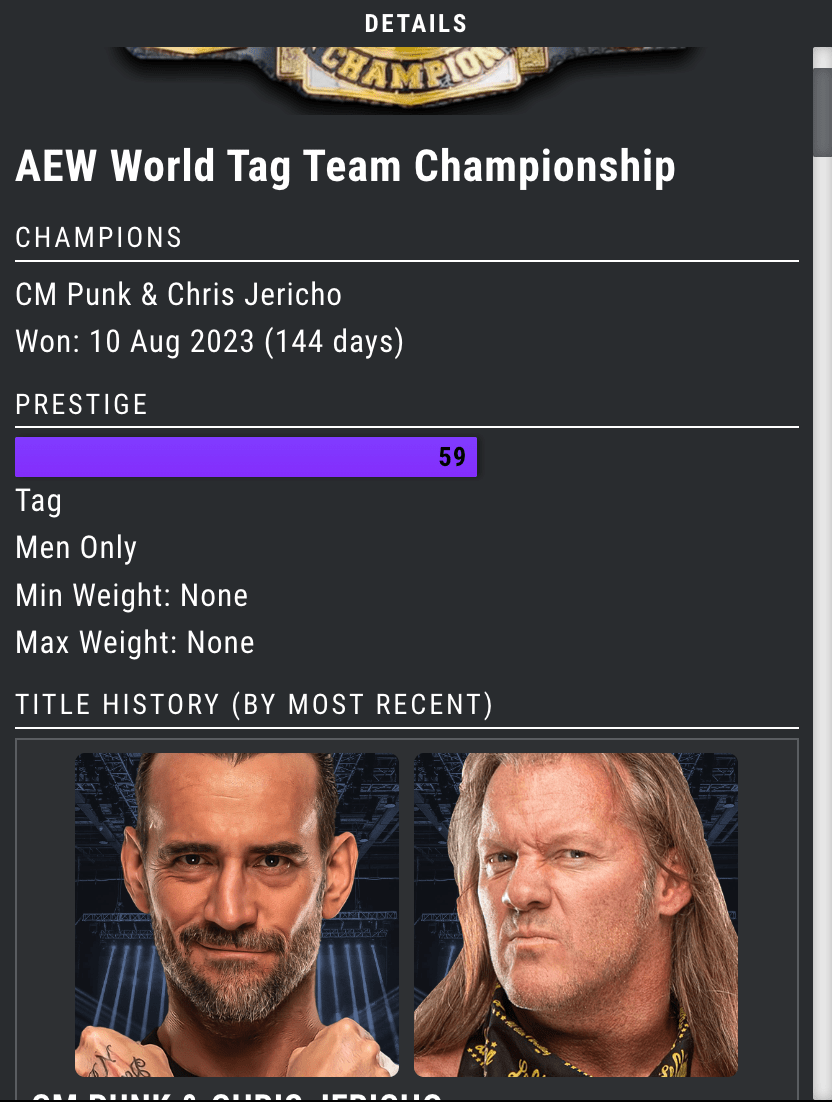Click the AEW World Tag Team Championship title
The width and height of the screenshot is (832, 1102).
344,166
